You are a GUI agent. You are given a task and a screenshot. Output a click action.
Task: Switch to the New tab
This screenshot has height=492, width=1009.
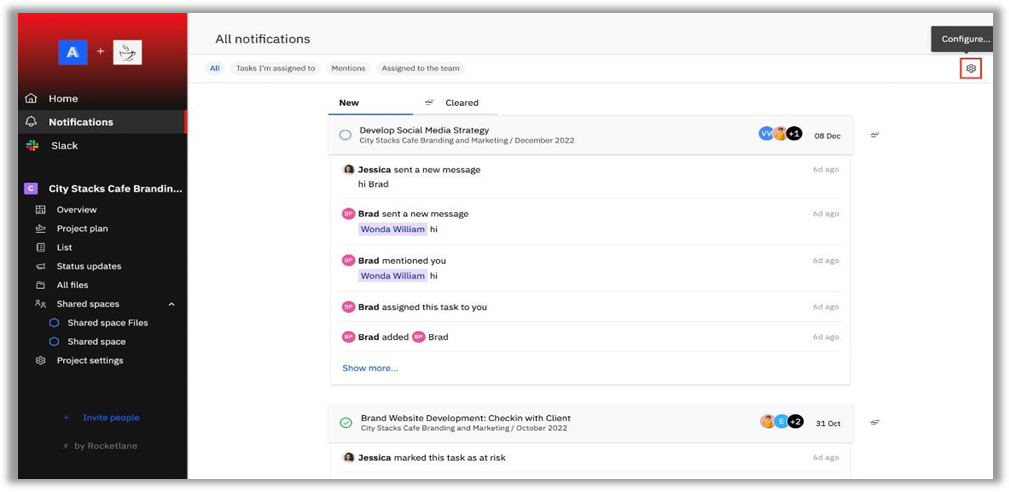[349, 103]
